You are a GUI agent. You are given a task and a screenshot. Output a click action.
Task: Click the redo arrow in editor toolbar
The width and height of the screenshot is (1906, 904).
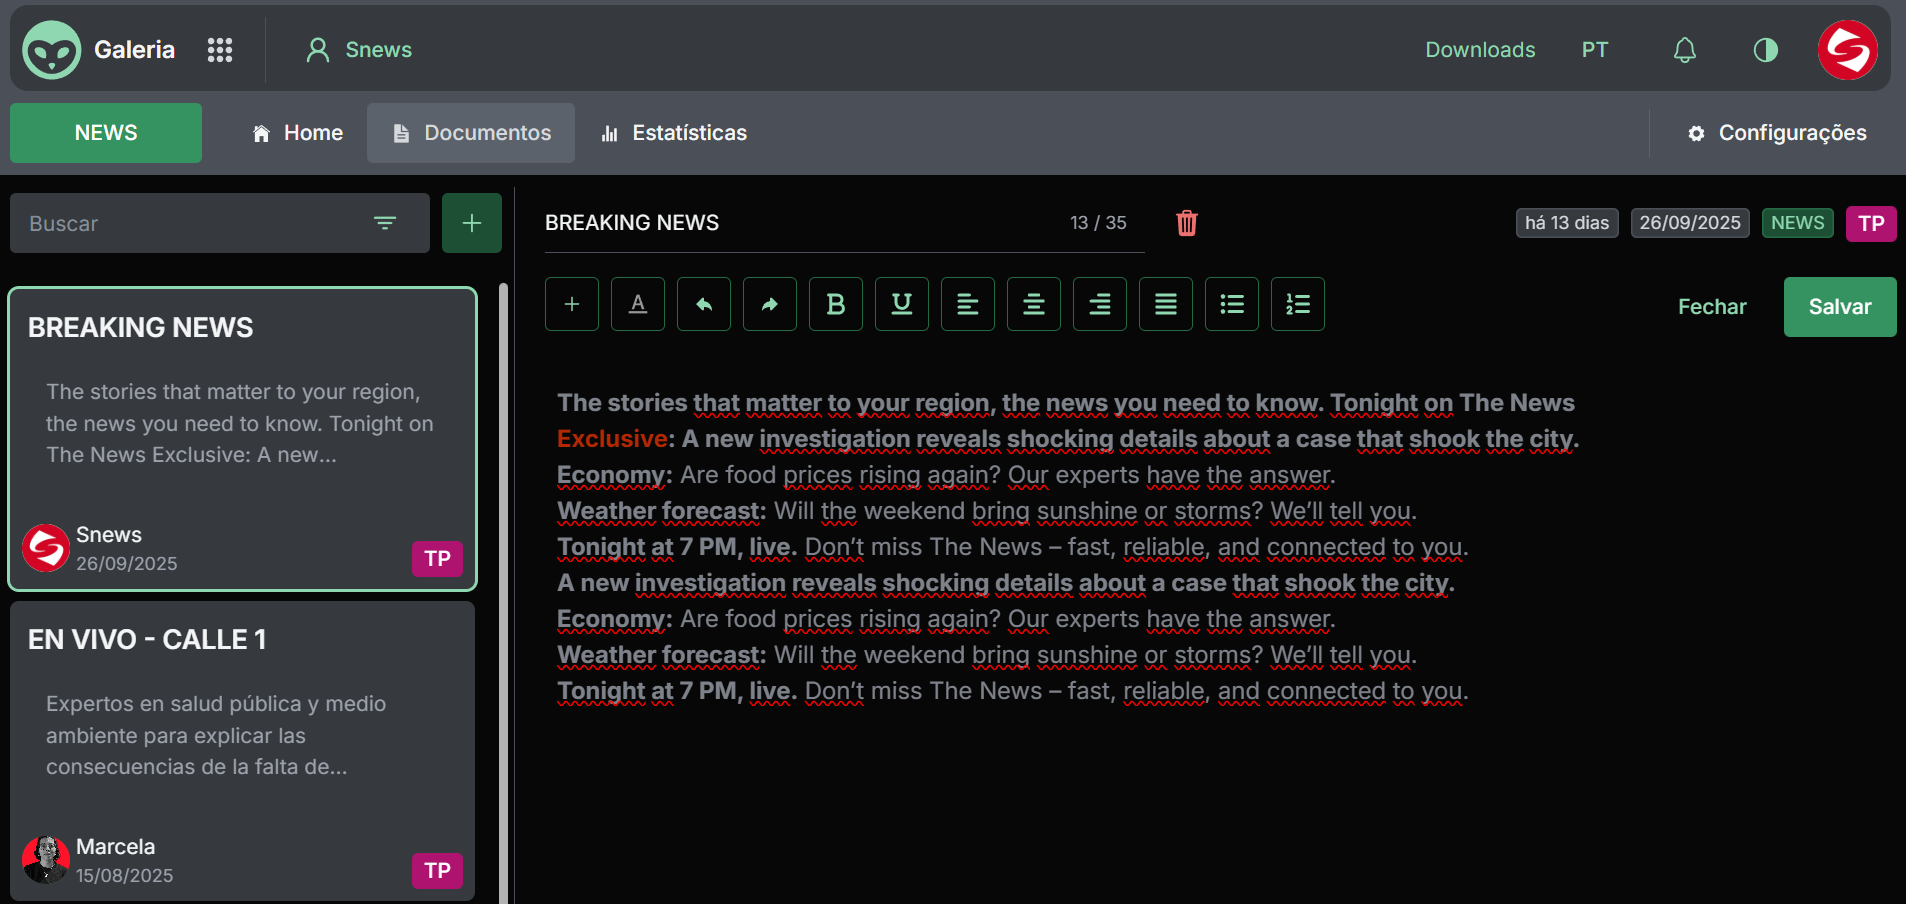(770, 304)
